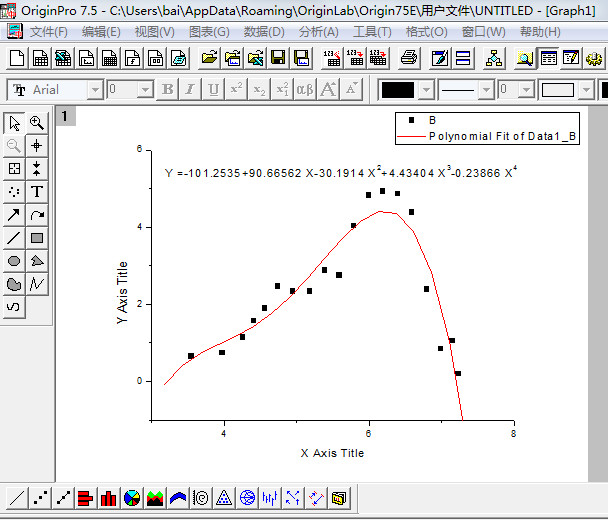Open the line style dropdown

click(x=486, y=90)
